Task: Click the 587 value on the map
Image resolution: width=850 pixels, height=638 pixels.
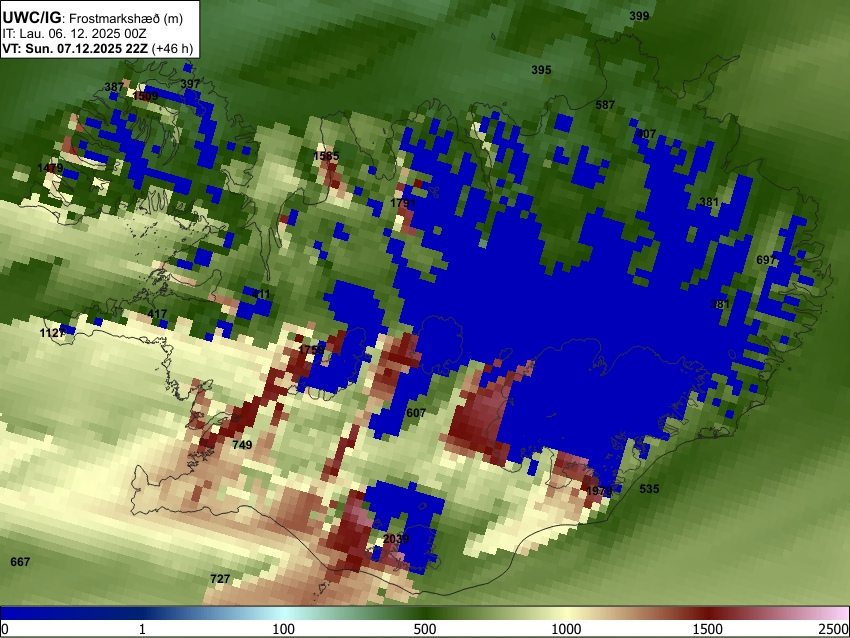Action: pyautogui.click(x=605, y=105)
